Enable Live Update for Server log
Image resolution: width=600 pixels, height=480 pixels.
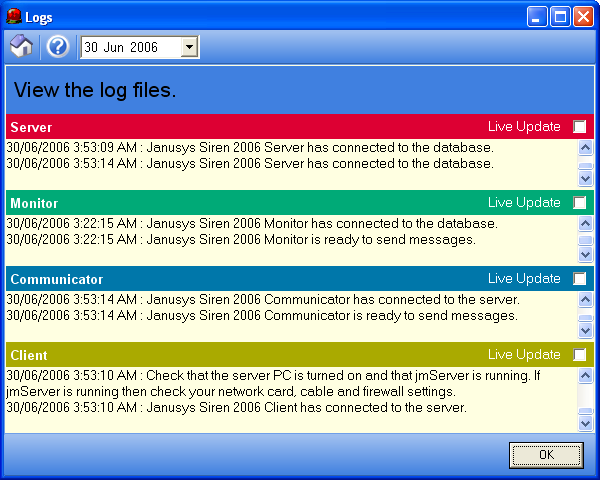coord(579,126)
